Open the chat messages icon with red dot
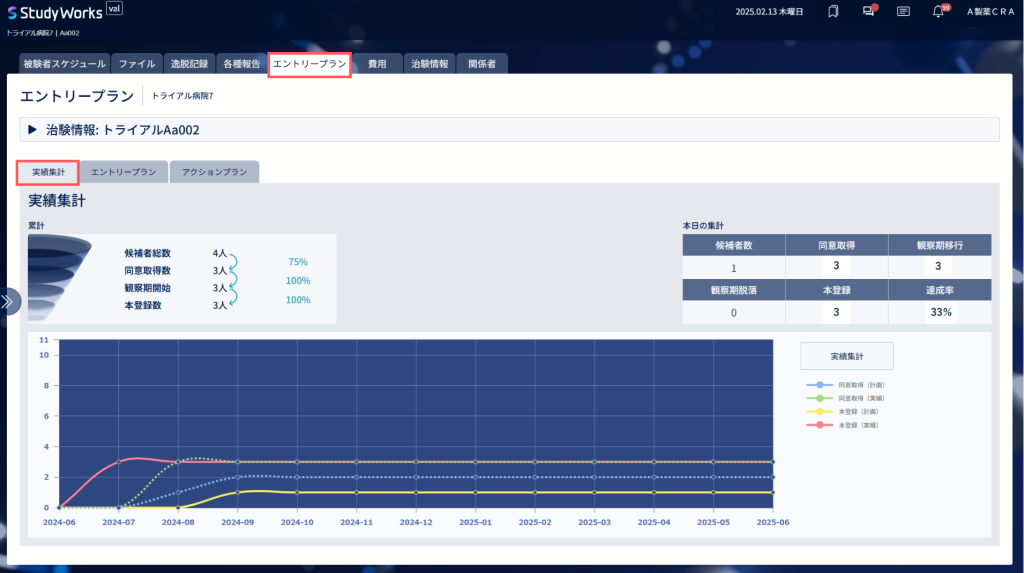 [x=869, y=11]
